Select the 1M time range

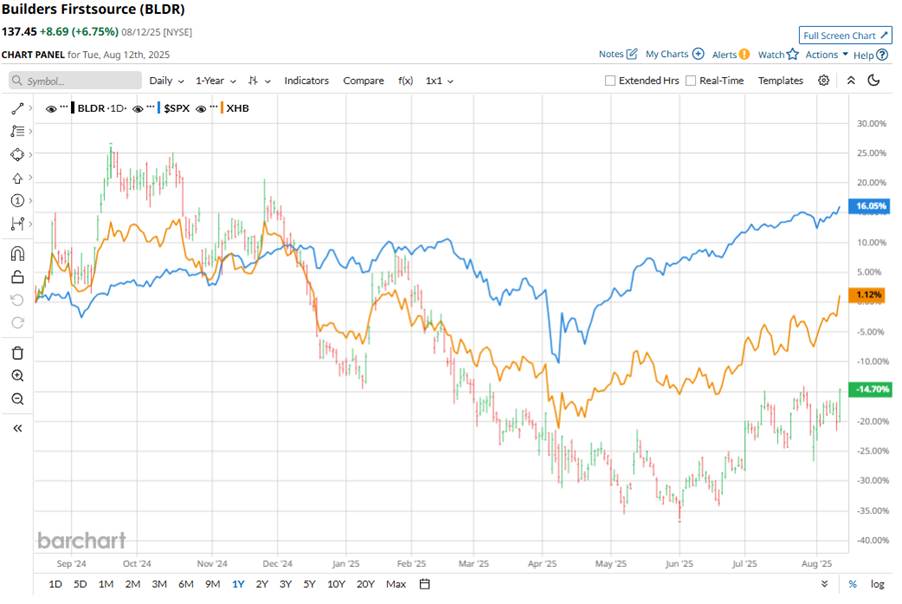coord(106,584)
